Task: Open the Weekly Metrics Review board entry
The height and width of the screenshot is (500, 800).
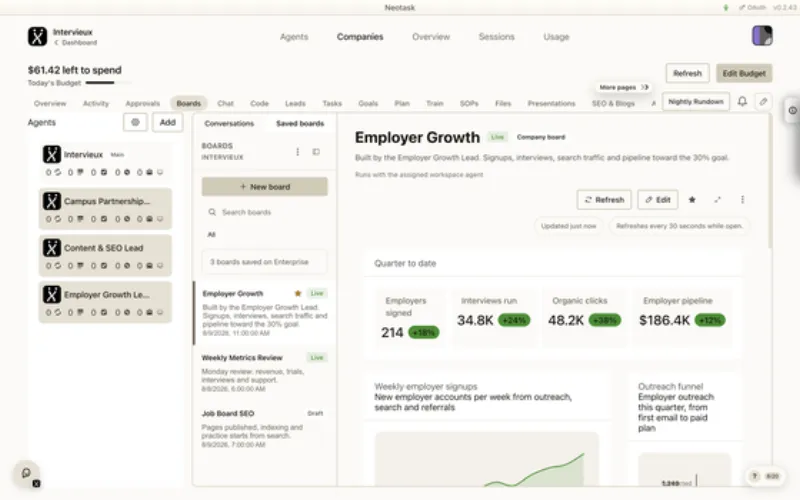Action: coord(264,372)
